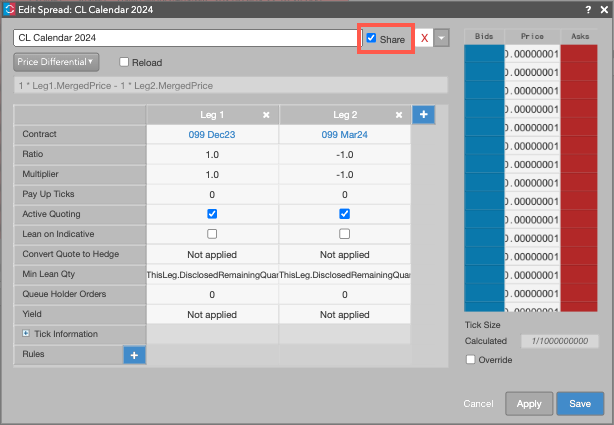Select Leg 2 Ratio value -1.0

pos(345,155)
